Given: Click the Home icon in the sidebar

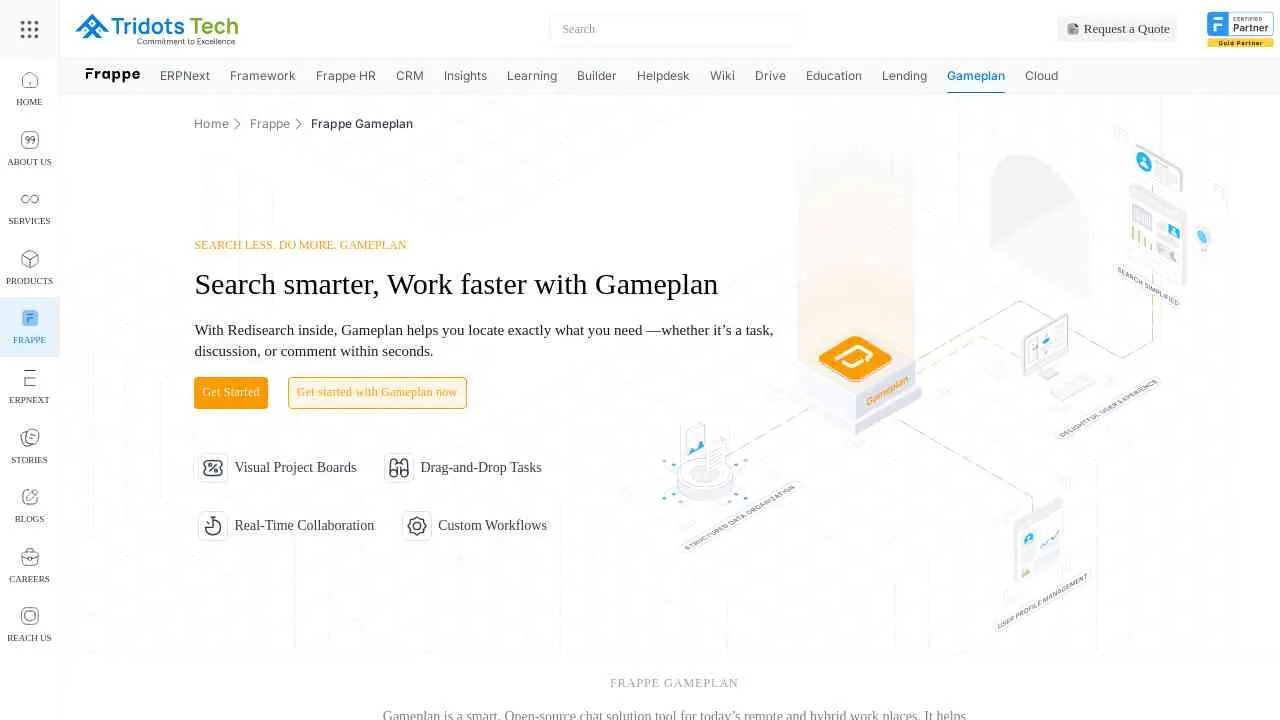Looking at the screenshot, I should [x=29, y=80].
